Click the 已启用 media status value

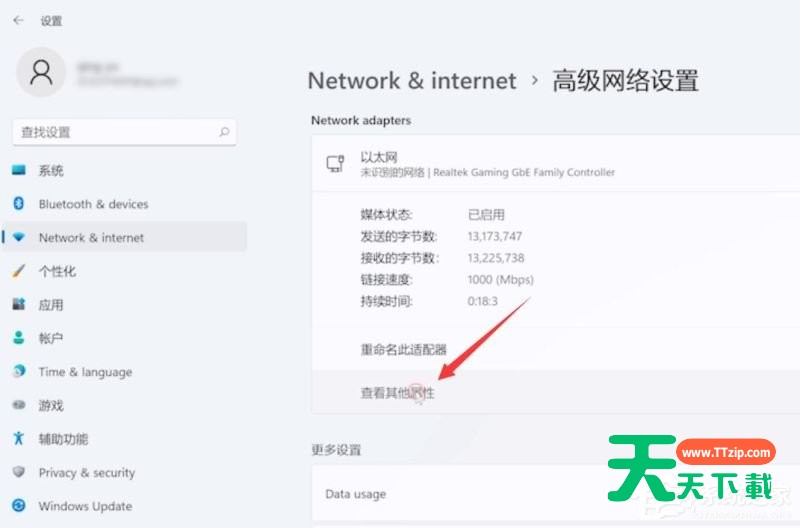coord(486,214)
